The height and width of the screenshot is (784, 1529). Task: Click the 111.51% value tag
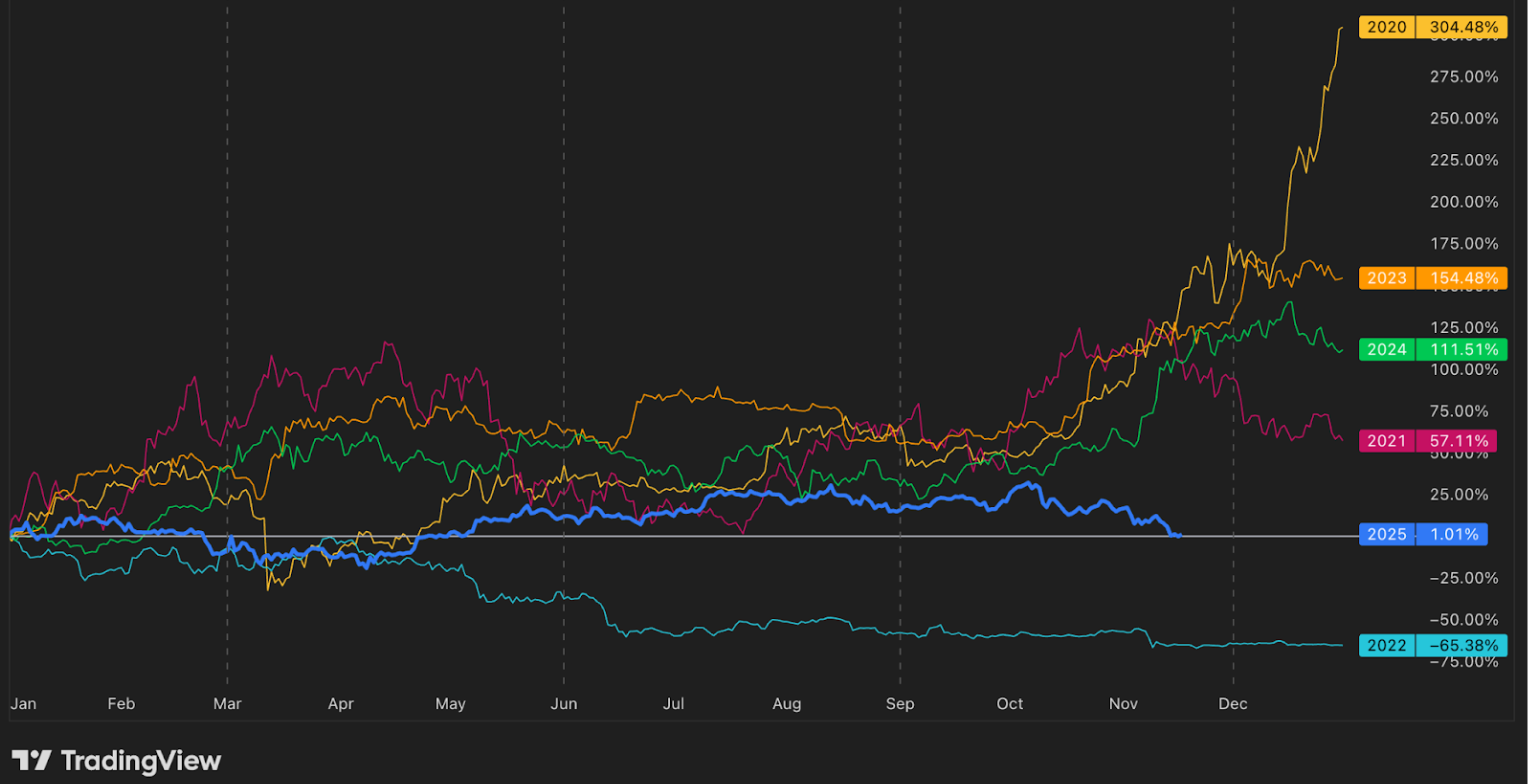(x=1459, y=349)
